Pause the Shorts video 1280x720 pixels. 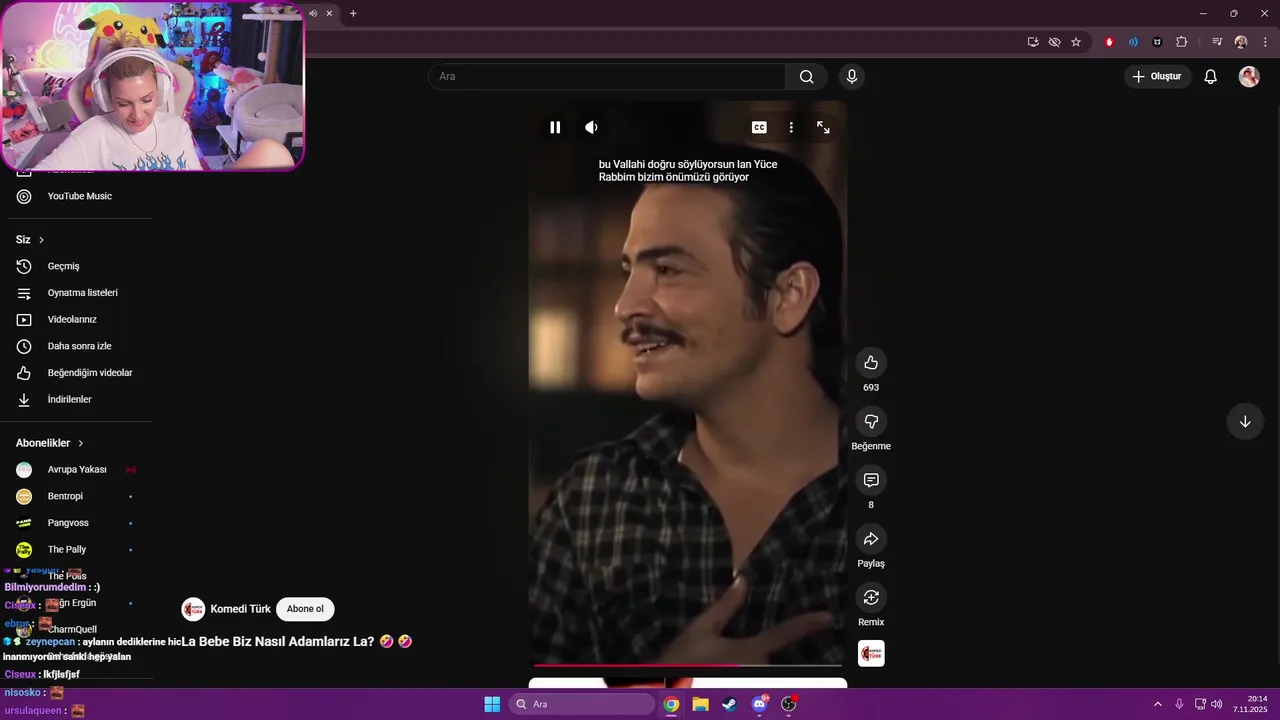[555, 127]
